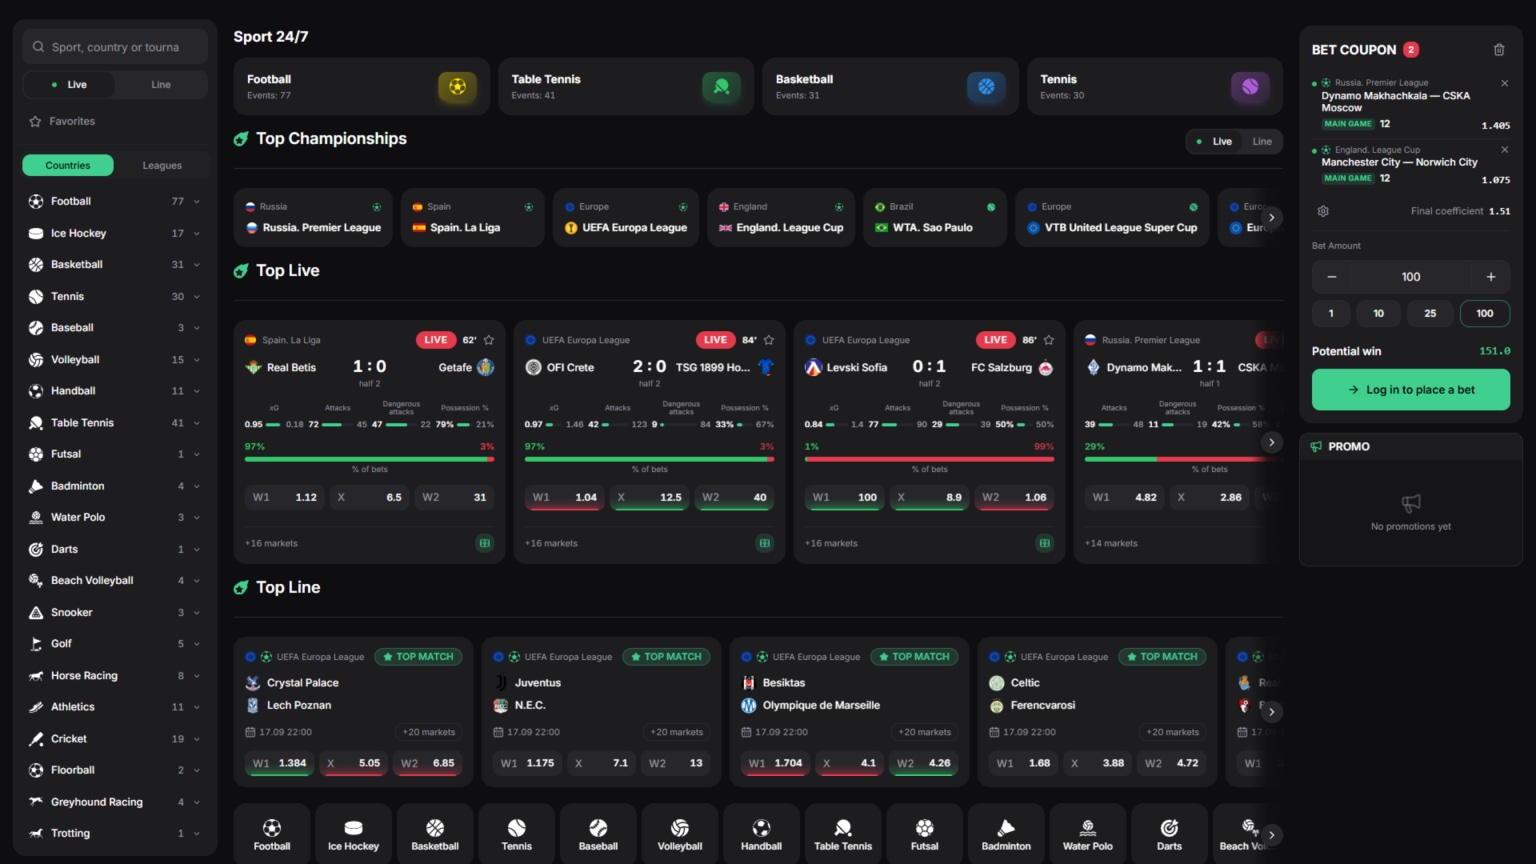Open stats icon on Real Betis card
This screenshot has width=1536, height=864.
pos(485,543)
